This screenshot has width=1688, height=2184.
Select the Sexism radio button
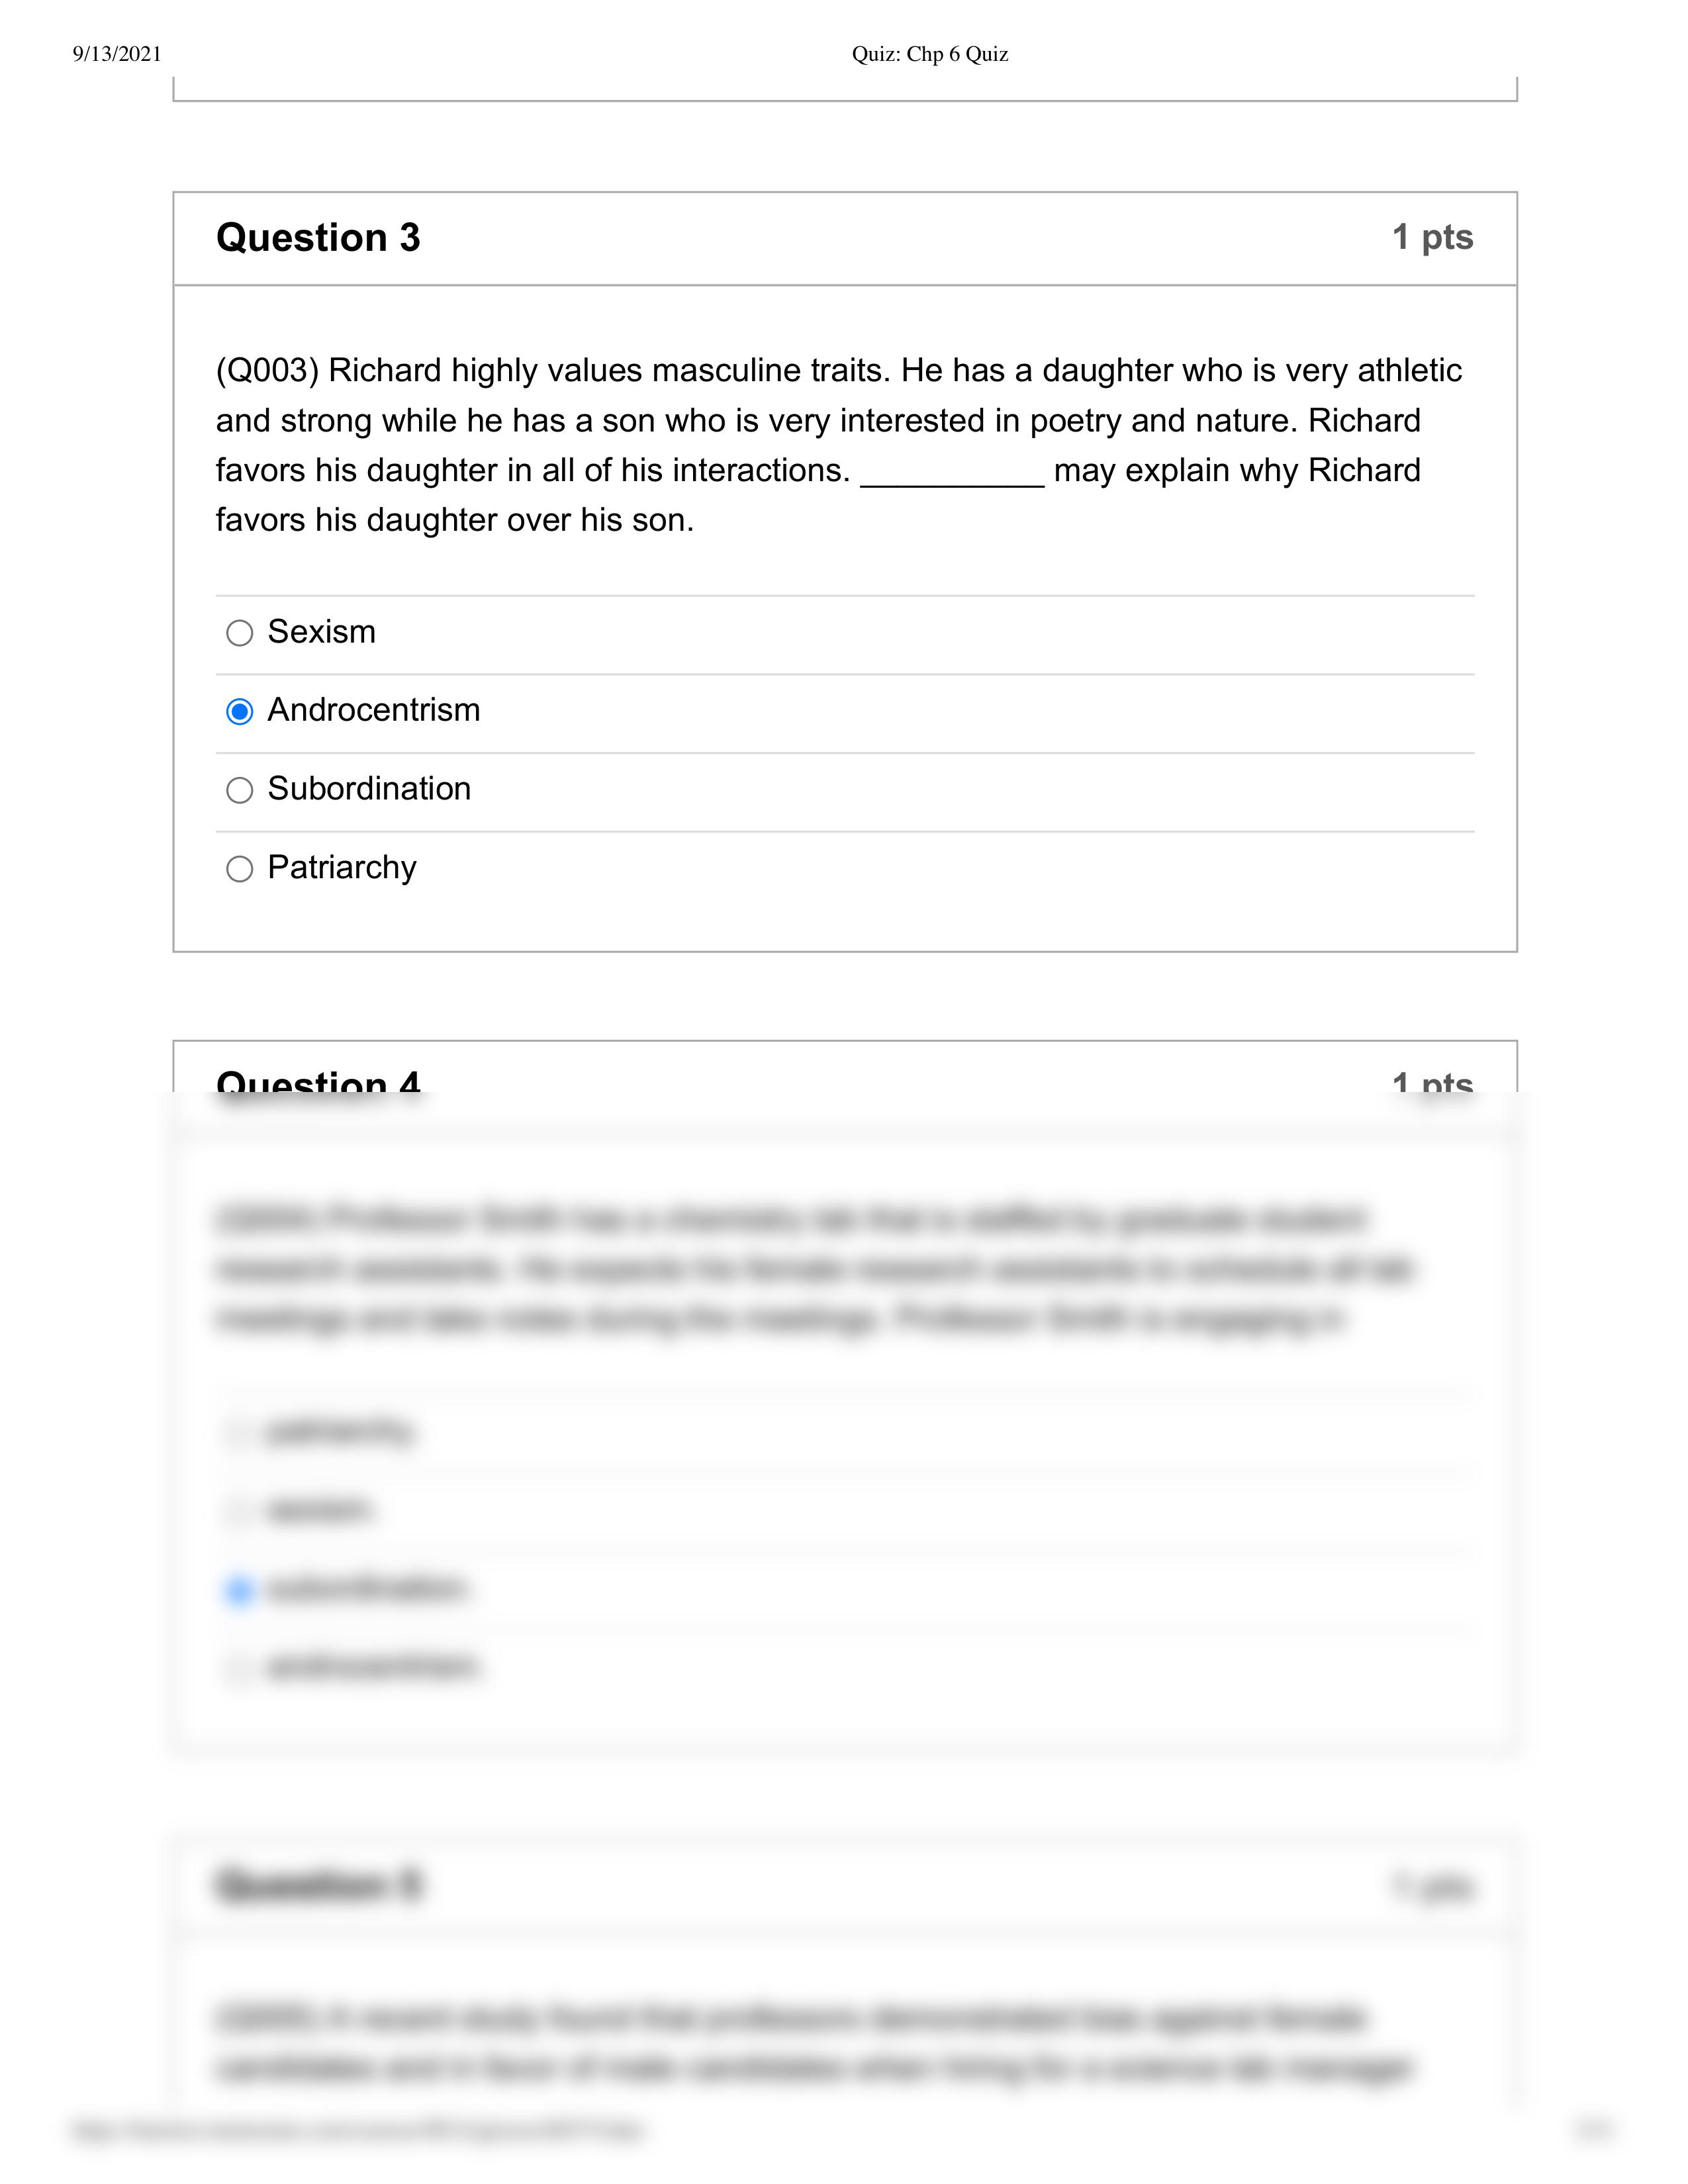click(240, 633)
